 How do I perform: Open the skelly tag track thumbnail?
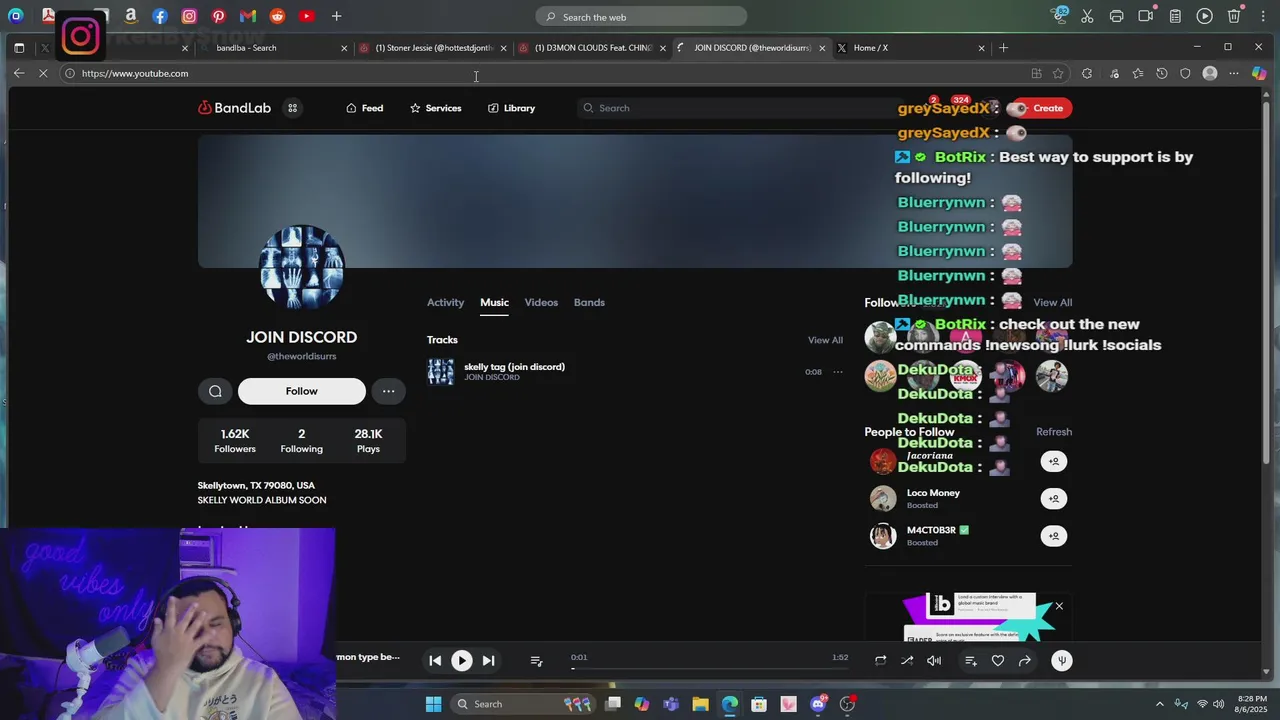coord(440,372)
